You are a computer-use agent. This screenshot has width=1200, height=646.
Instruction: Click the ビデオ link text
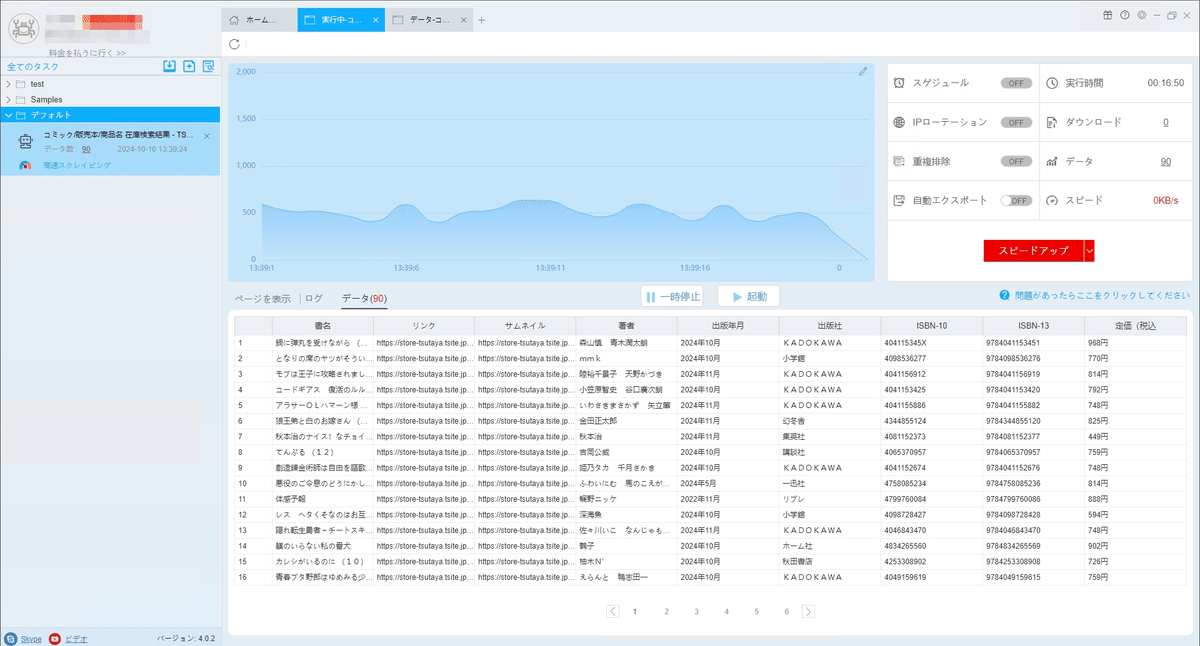pos(76,638)
